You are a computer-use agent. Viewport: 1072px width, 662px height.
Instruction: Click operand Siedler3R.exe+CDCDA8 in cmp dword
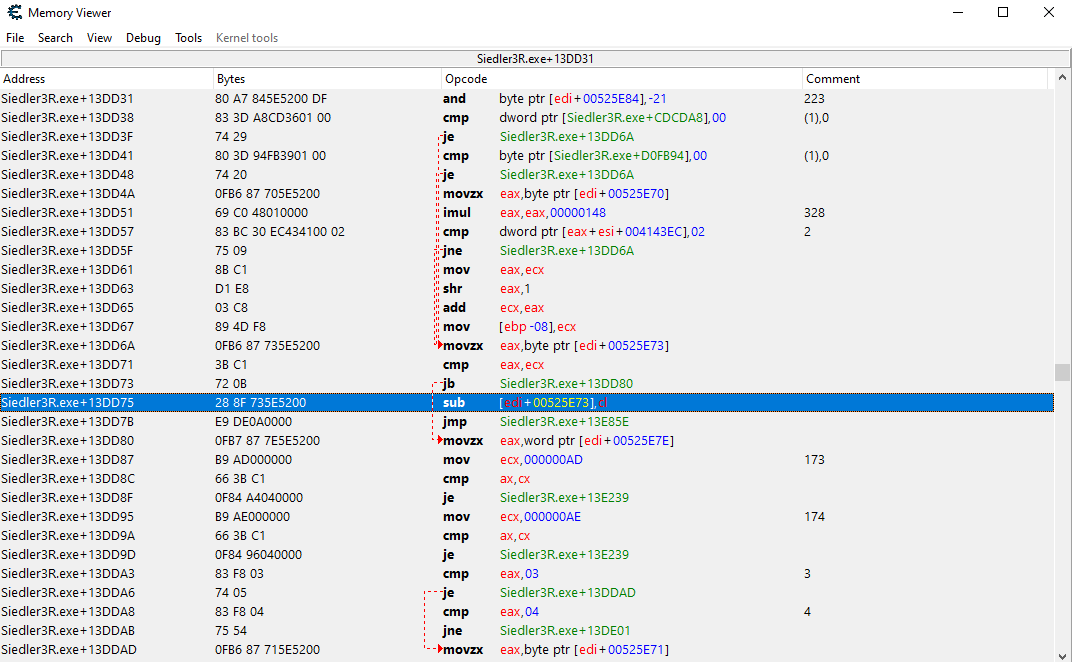click(x=634, y=118)
